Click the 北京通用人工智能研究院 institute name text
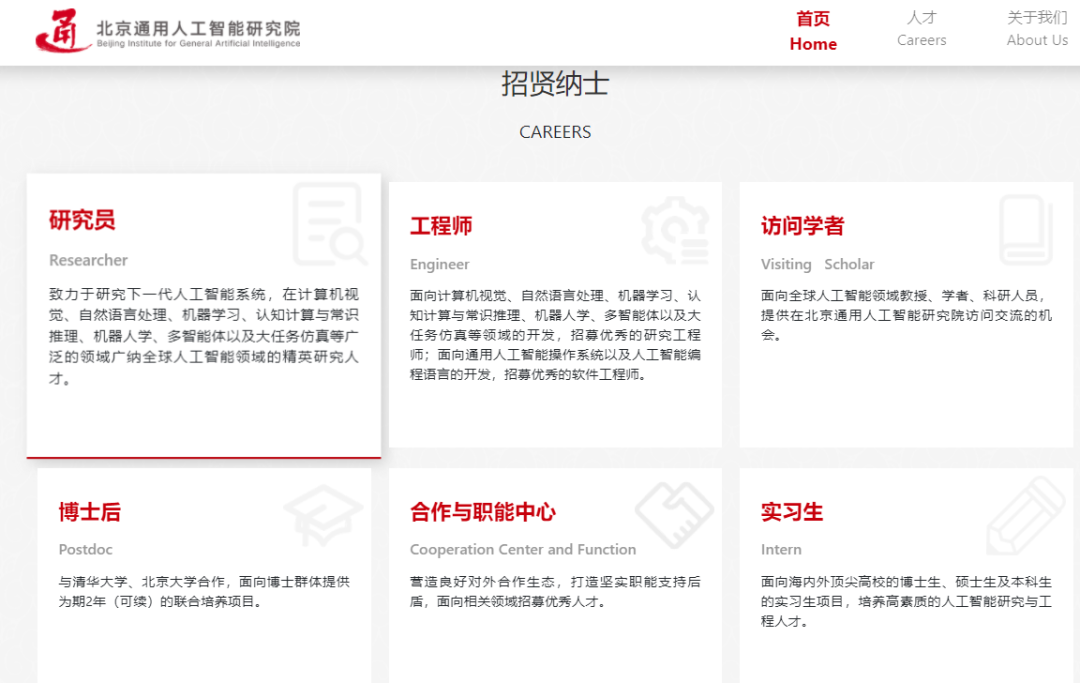 click(198, 29)
